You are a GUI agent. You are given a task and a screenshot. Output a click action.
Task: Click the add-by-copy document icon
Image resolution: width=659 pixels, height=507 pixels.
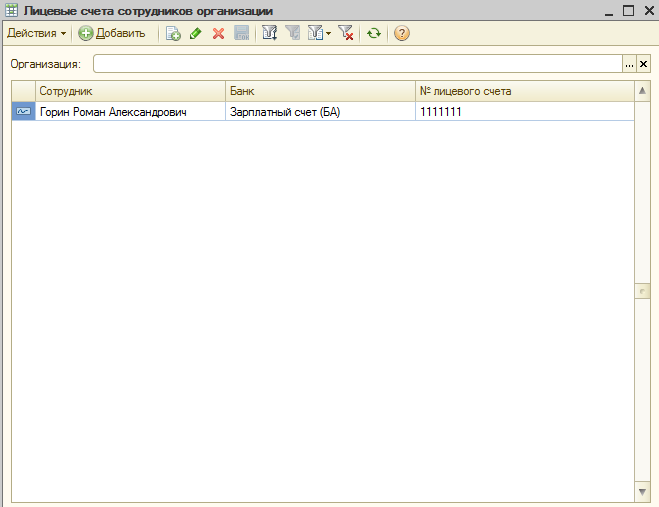173,33
